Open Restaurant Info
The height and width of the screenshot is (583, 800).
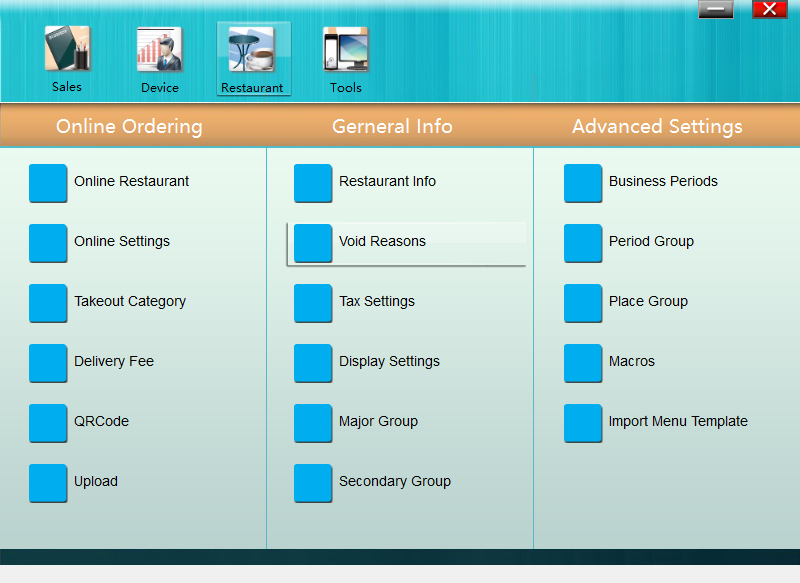point(387,181)
